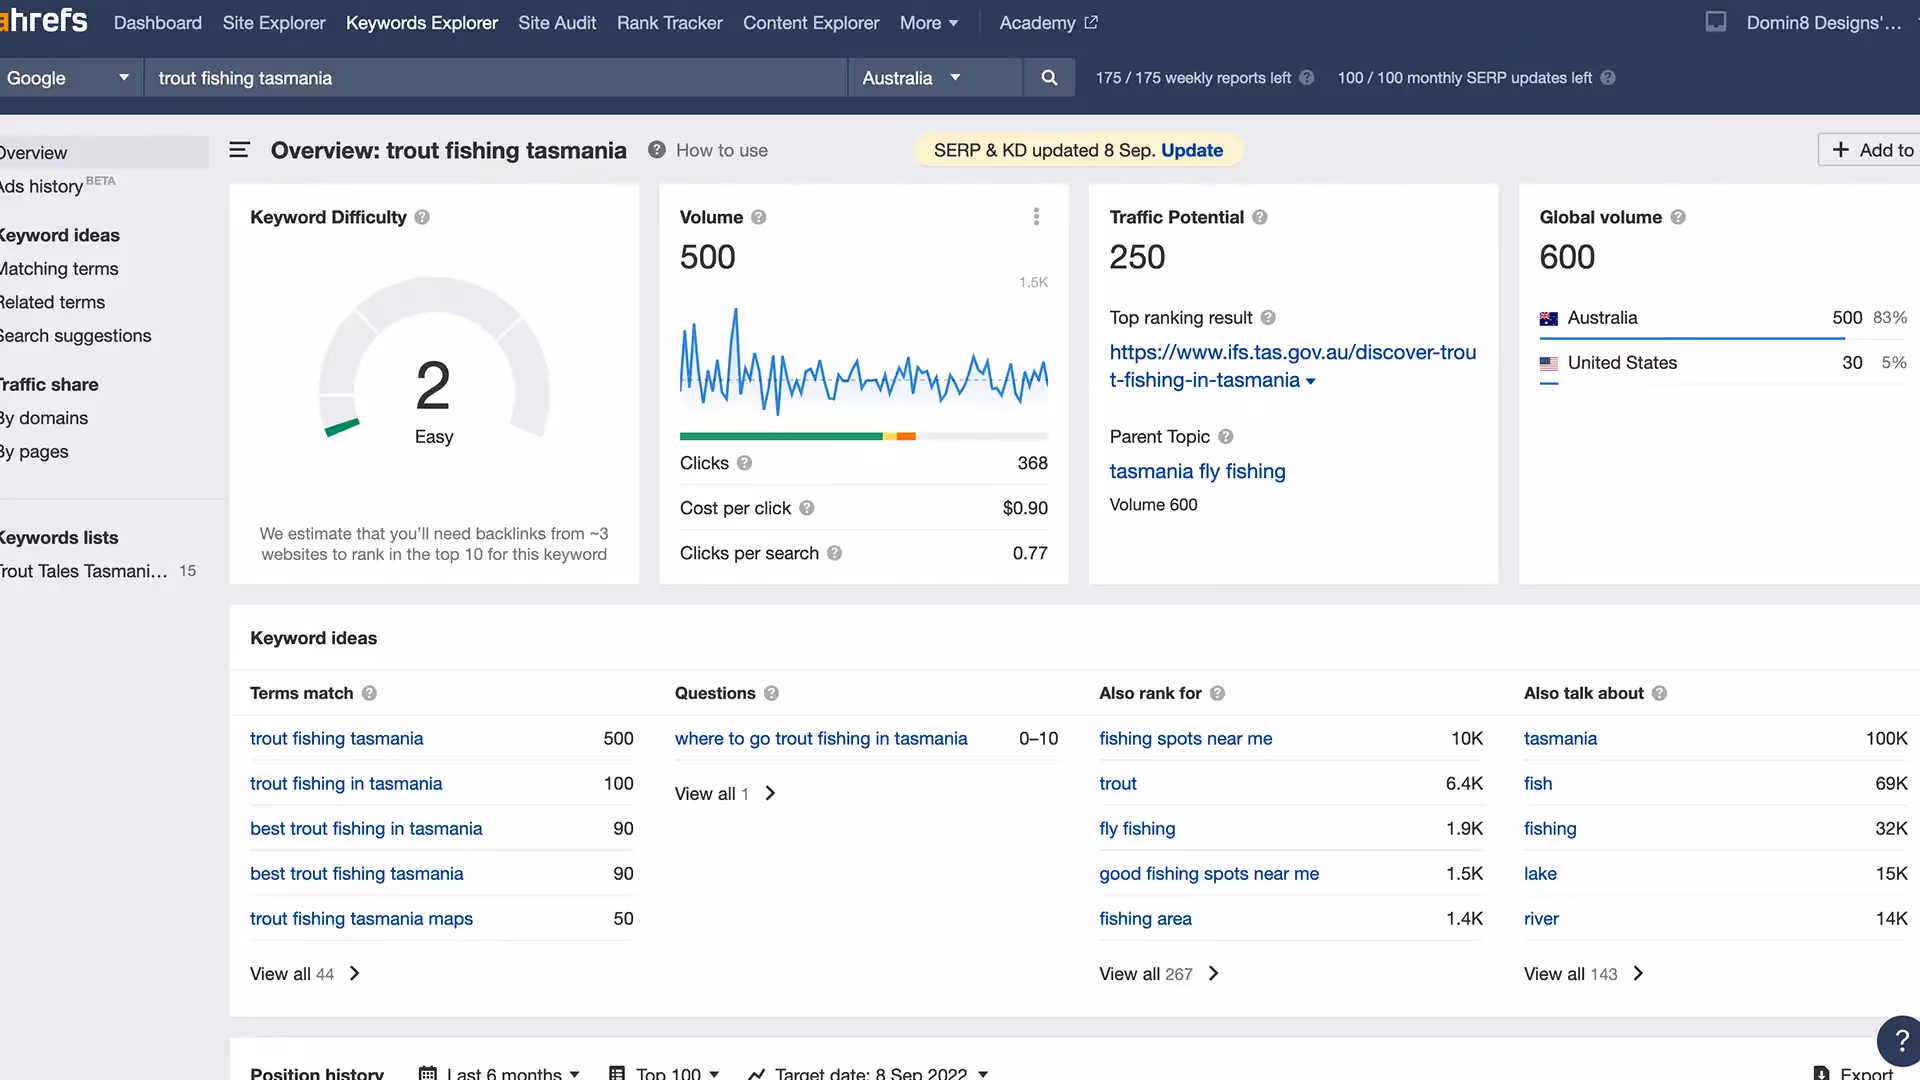Open the Volume card three-dot menu

(x=1036, y=217)
